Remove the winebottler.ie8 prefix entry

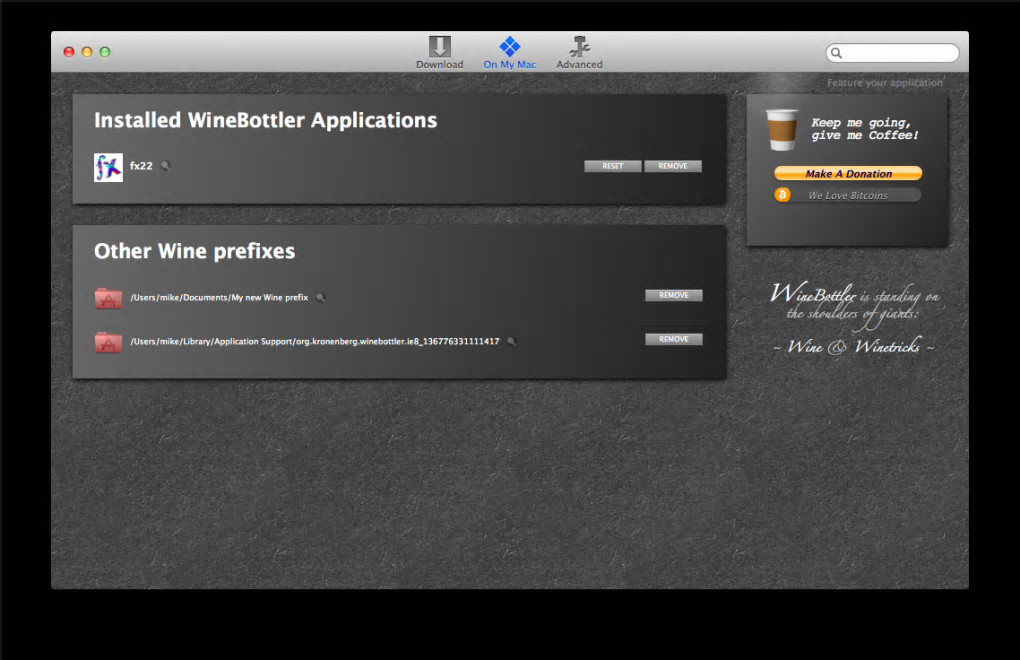(x=673, y=339)
